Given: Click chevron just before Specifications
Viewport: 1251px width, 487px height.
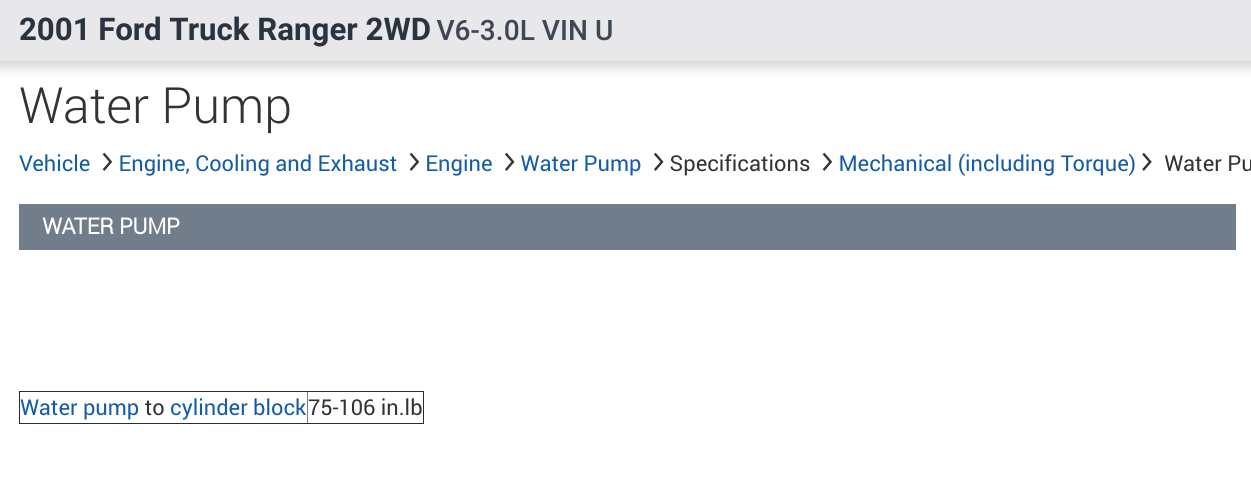Looking at the screenshot, I should click(658, 163).
